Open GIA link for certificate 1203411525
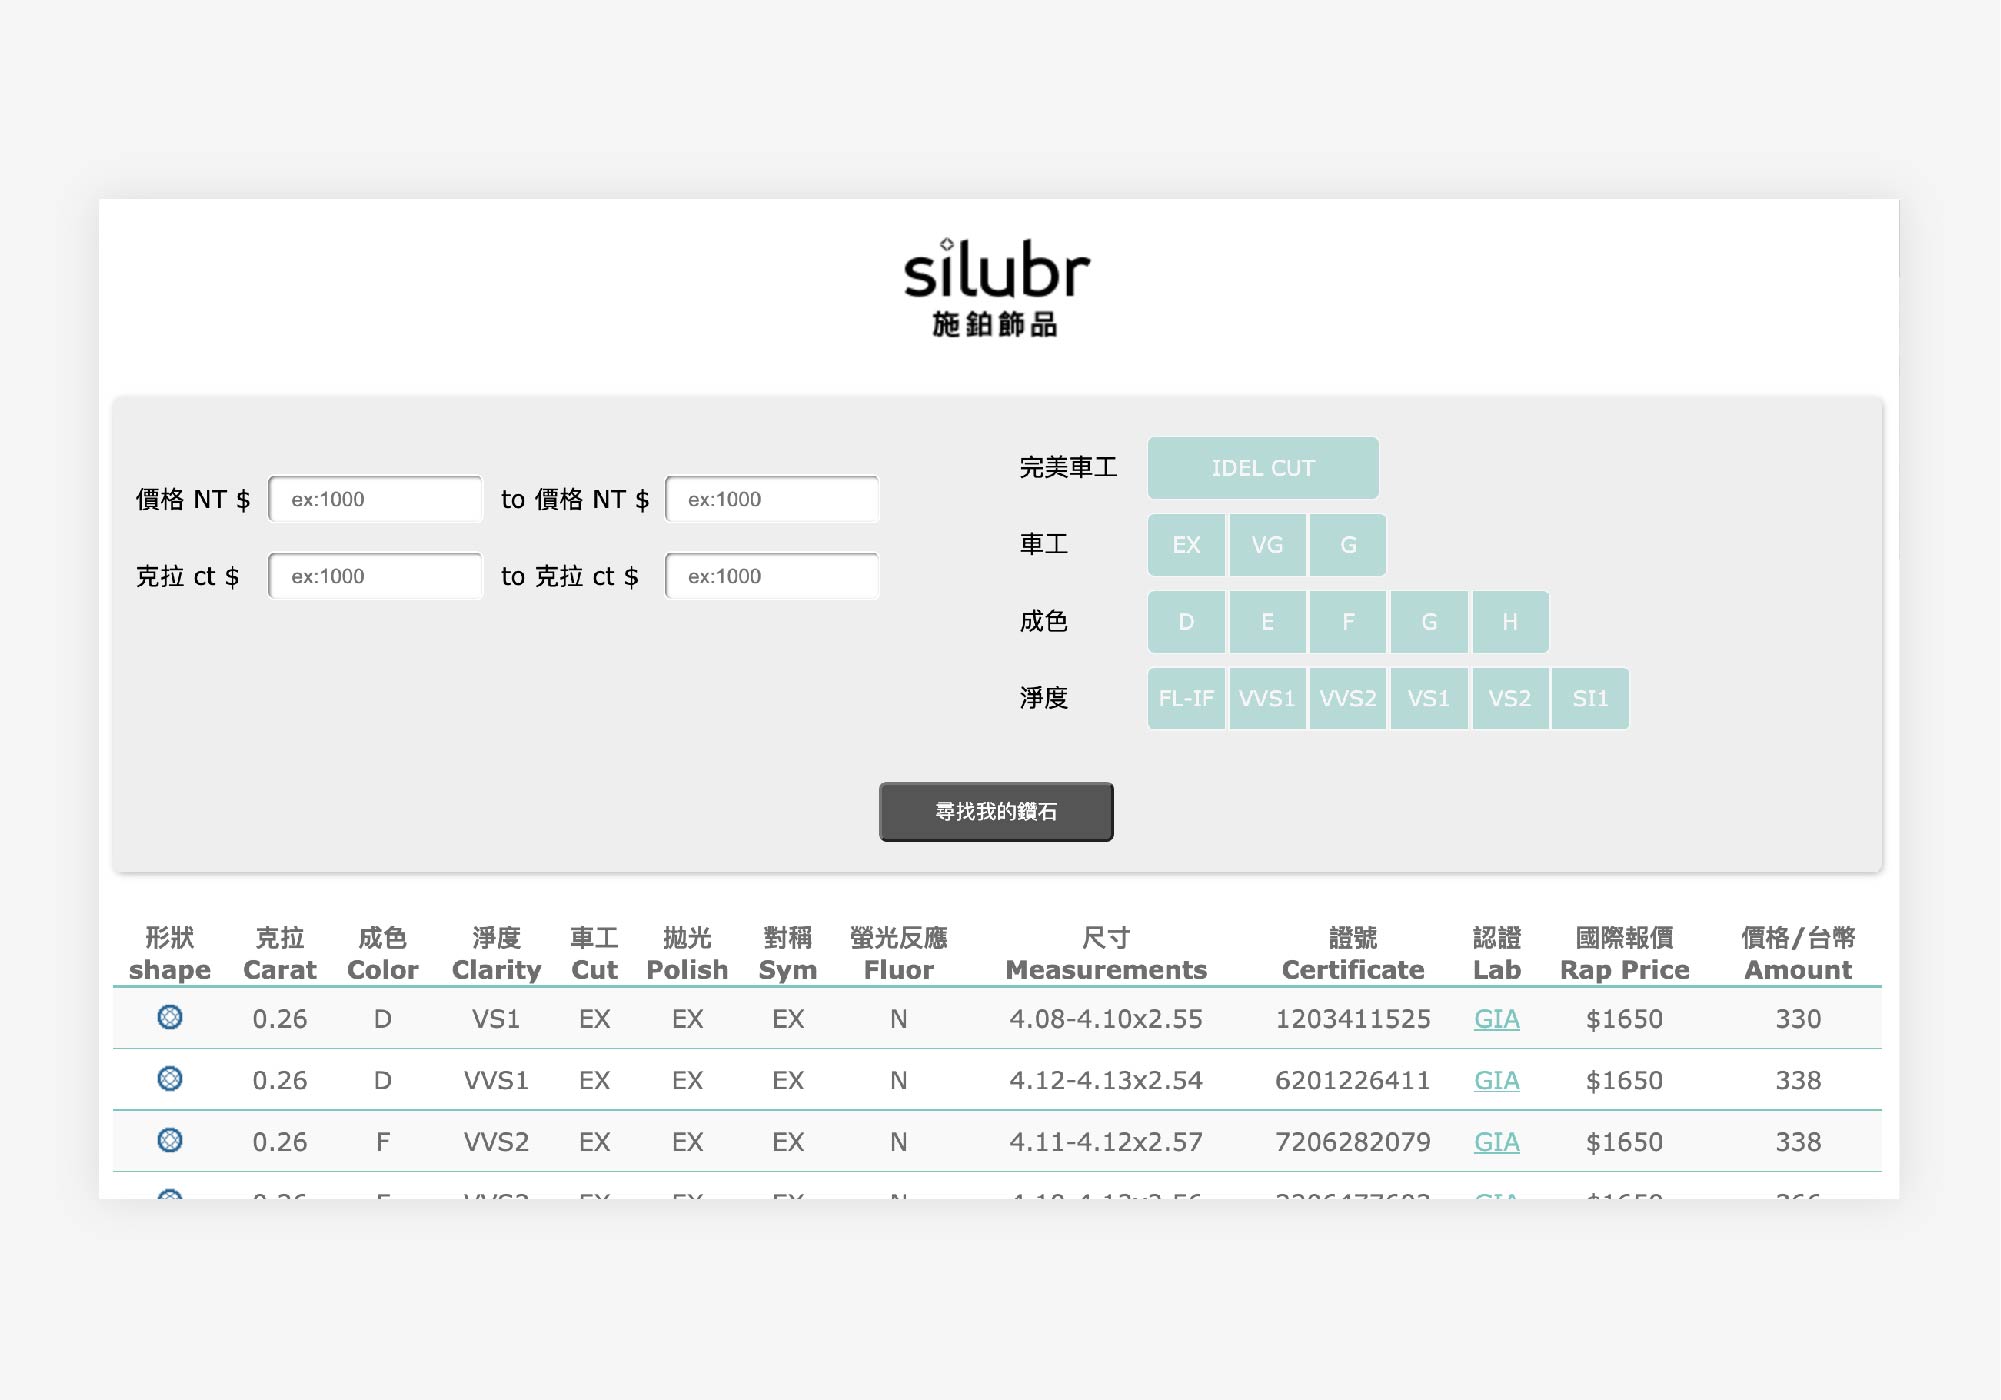 tap(1496, 1019)
